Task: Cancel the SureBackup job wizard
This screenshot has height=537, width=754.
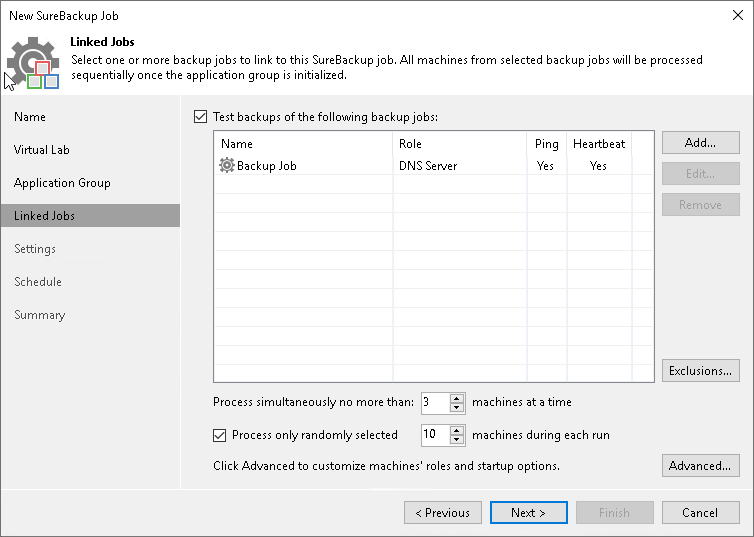Action: tap(701, 513)
